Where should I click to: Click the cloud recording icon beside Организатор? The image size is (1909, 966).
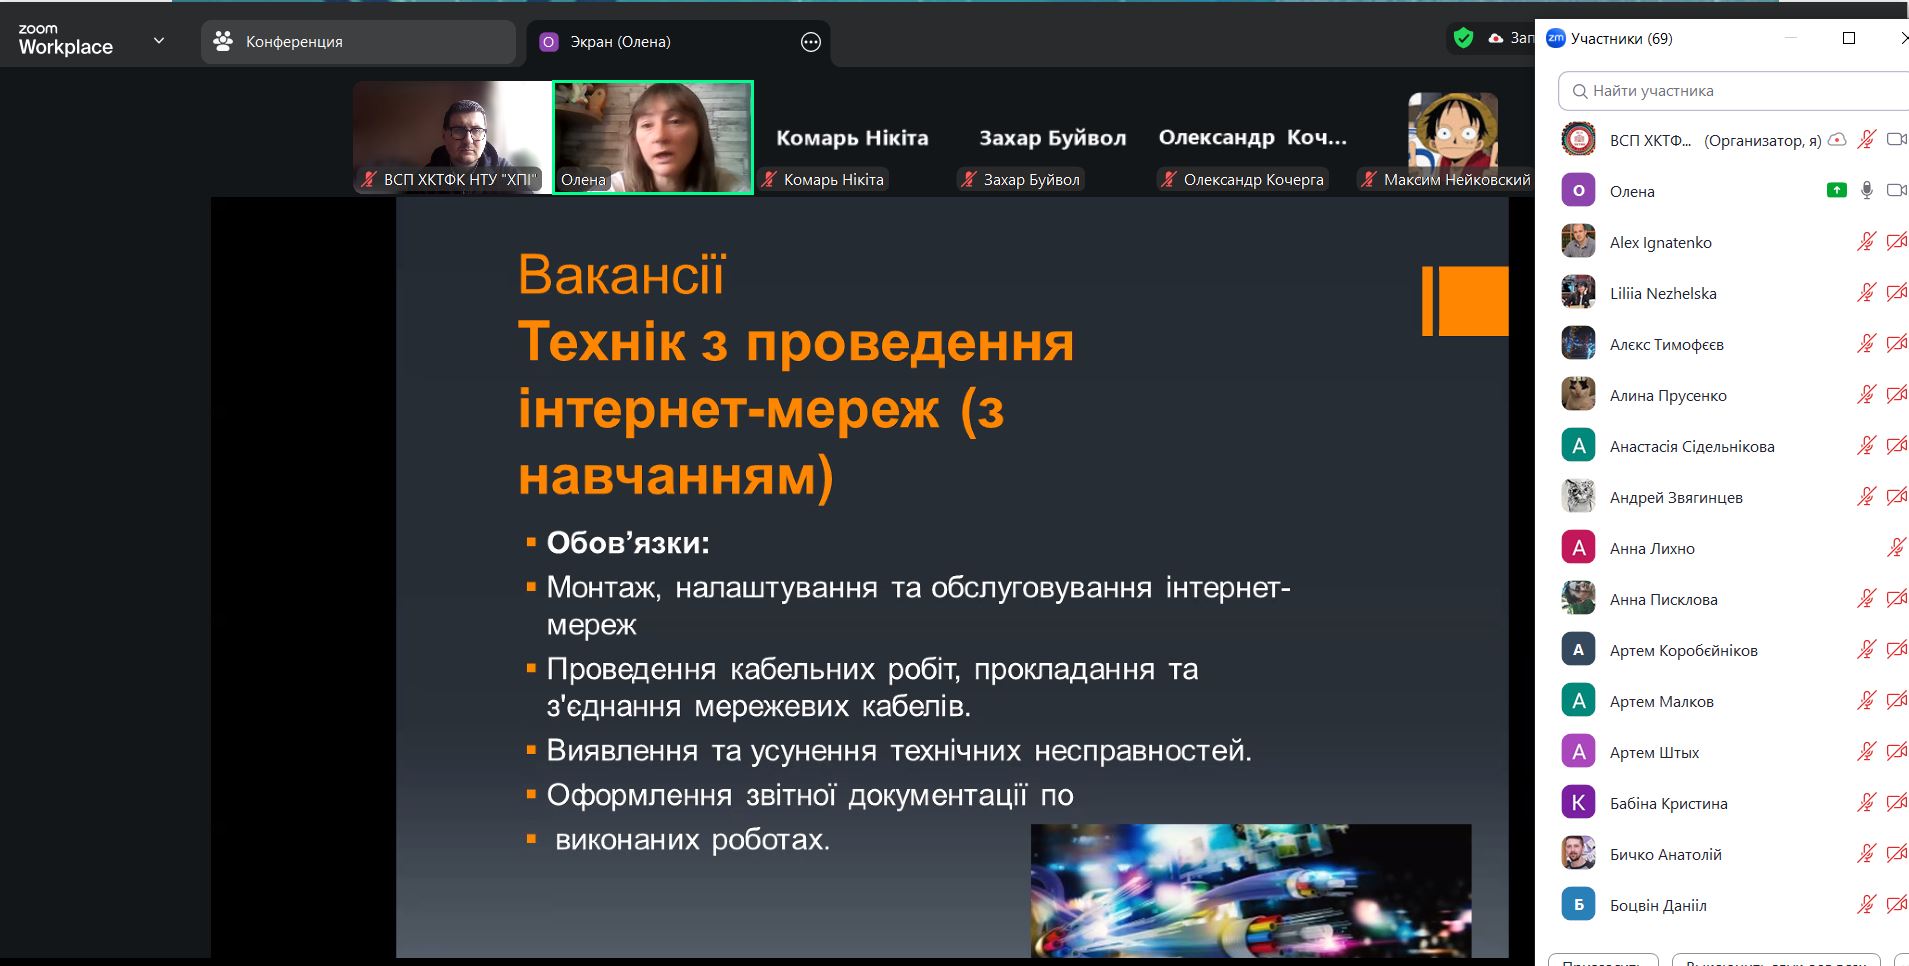1837,140
